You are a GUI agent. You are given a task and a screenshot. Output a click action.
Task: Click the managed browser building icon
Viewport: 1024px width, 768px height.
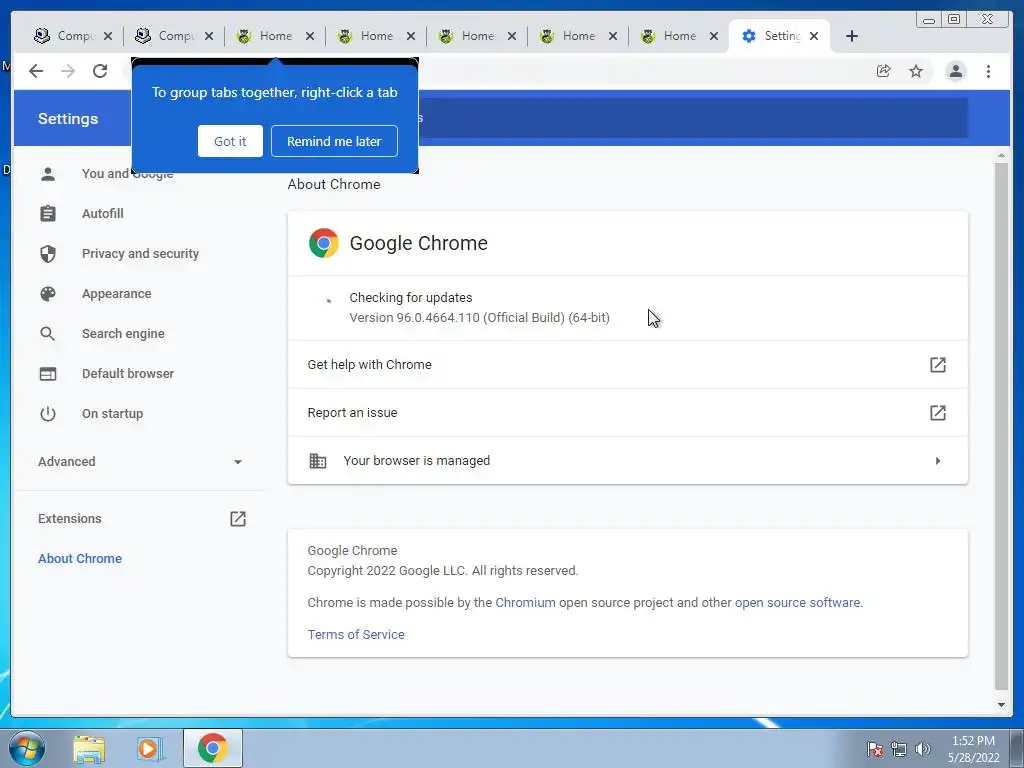317,460
